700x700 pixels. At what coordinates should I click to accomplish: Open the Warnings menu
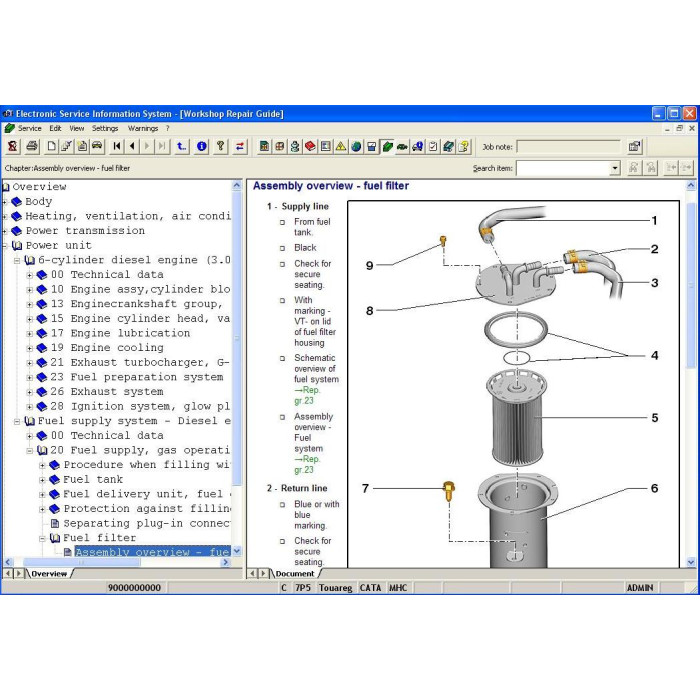click(x=143, y=129)
